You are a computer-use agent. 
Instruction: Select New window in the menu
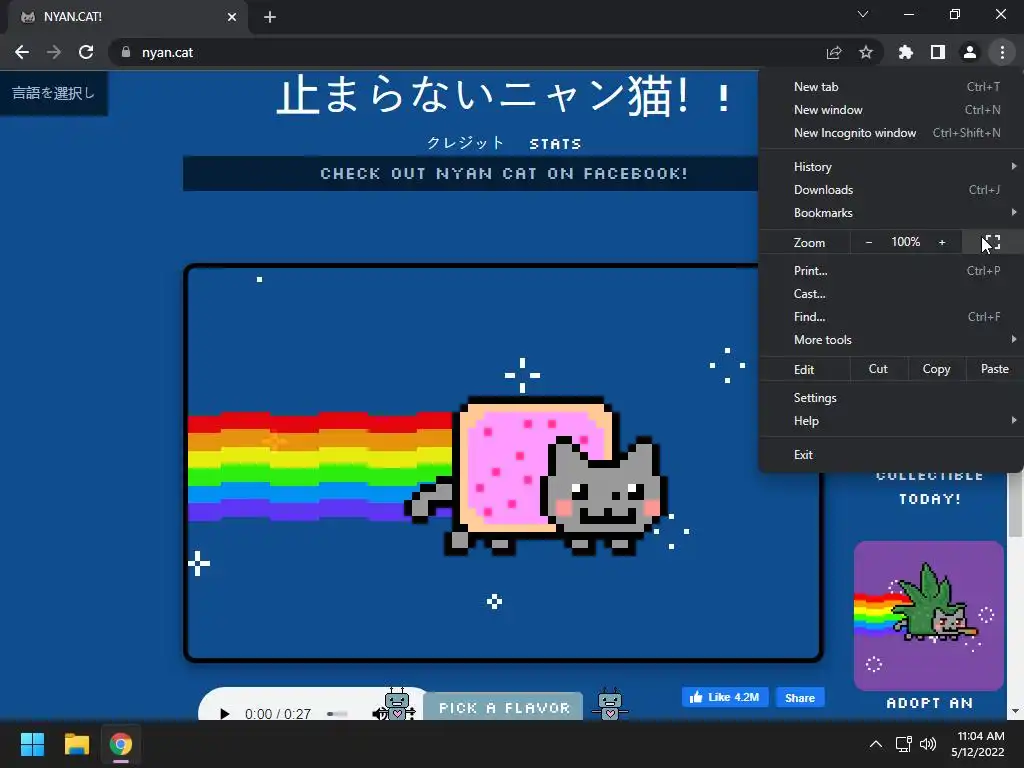891,110
